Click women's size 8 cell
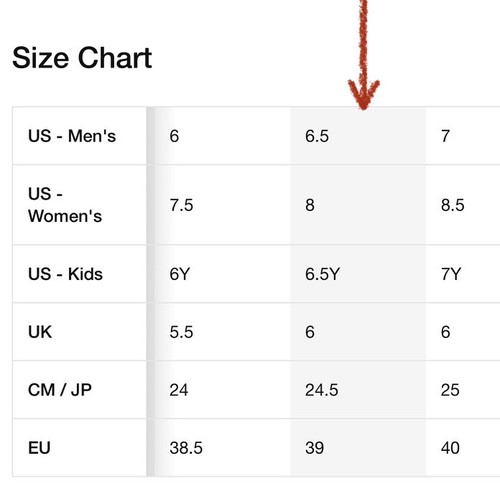500x494 pixels. coord(358,205)
